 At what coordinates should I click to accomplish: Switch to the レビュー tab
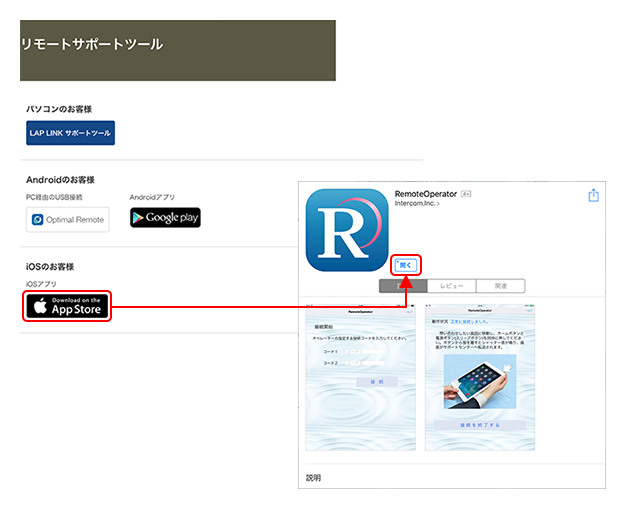452,286
